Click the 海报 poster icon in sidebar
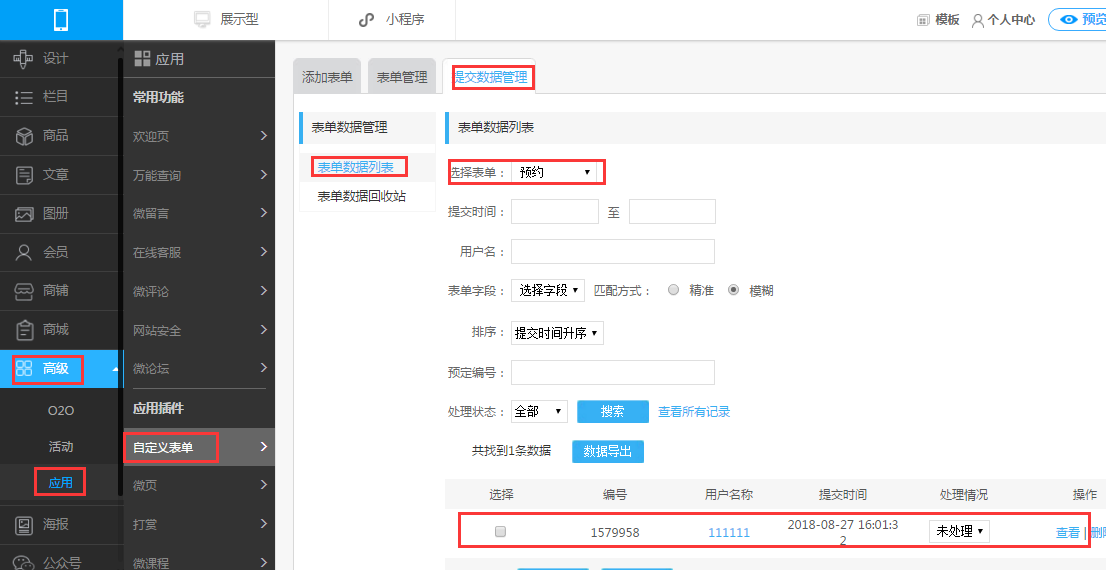The height and width of the screenshot is (570, 1106). [x=24, y=525]
